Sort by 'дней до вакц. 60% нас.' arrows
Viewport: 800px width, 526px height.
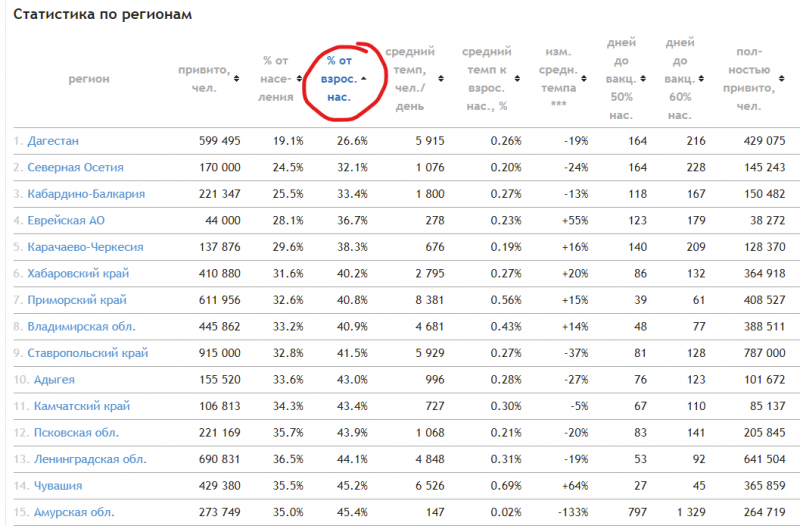[x=701, y=79]
